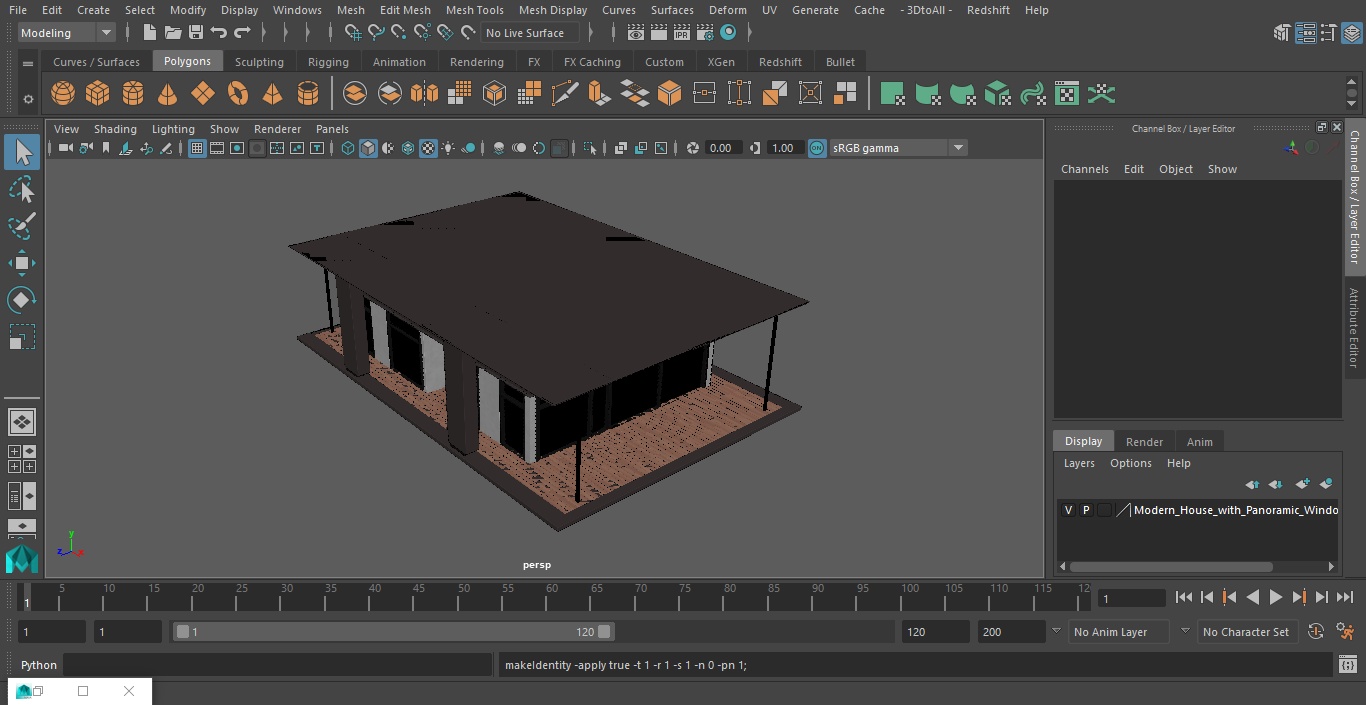Open the Layers menu in the layer editor
Image resolution: width=1366 pixels, height=705 pixels.
point(1079,463)
